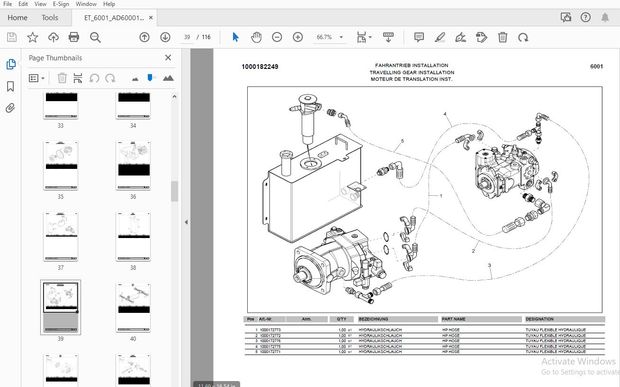Add a comment with the note icon
Screen dimensions: 620x387
pos(419,37)
